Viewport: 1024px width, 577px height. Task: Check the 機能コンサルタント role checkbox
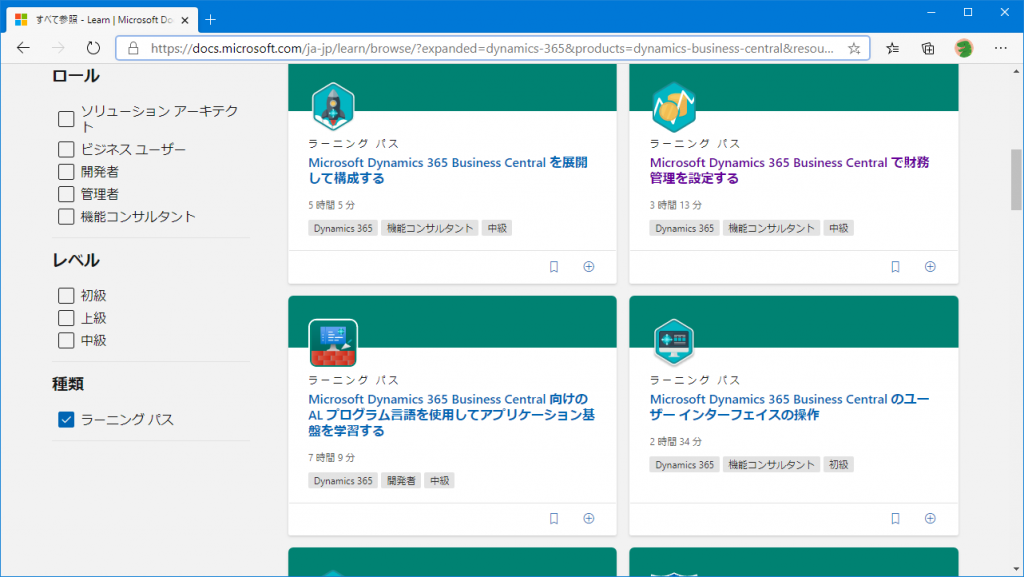click(x=66, y=216)
